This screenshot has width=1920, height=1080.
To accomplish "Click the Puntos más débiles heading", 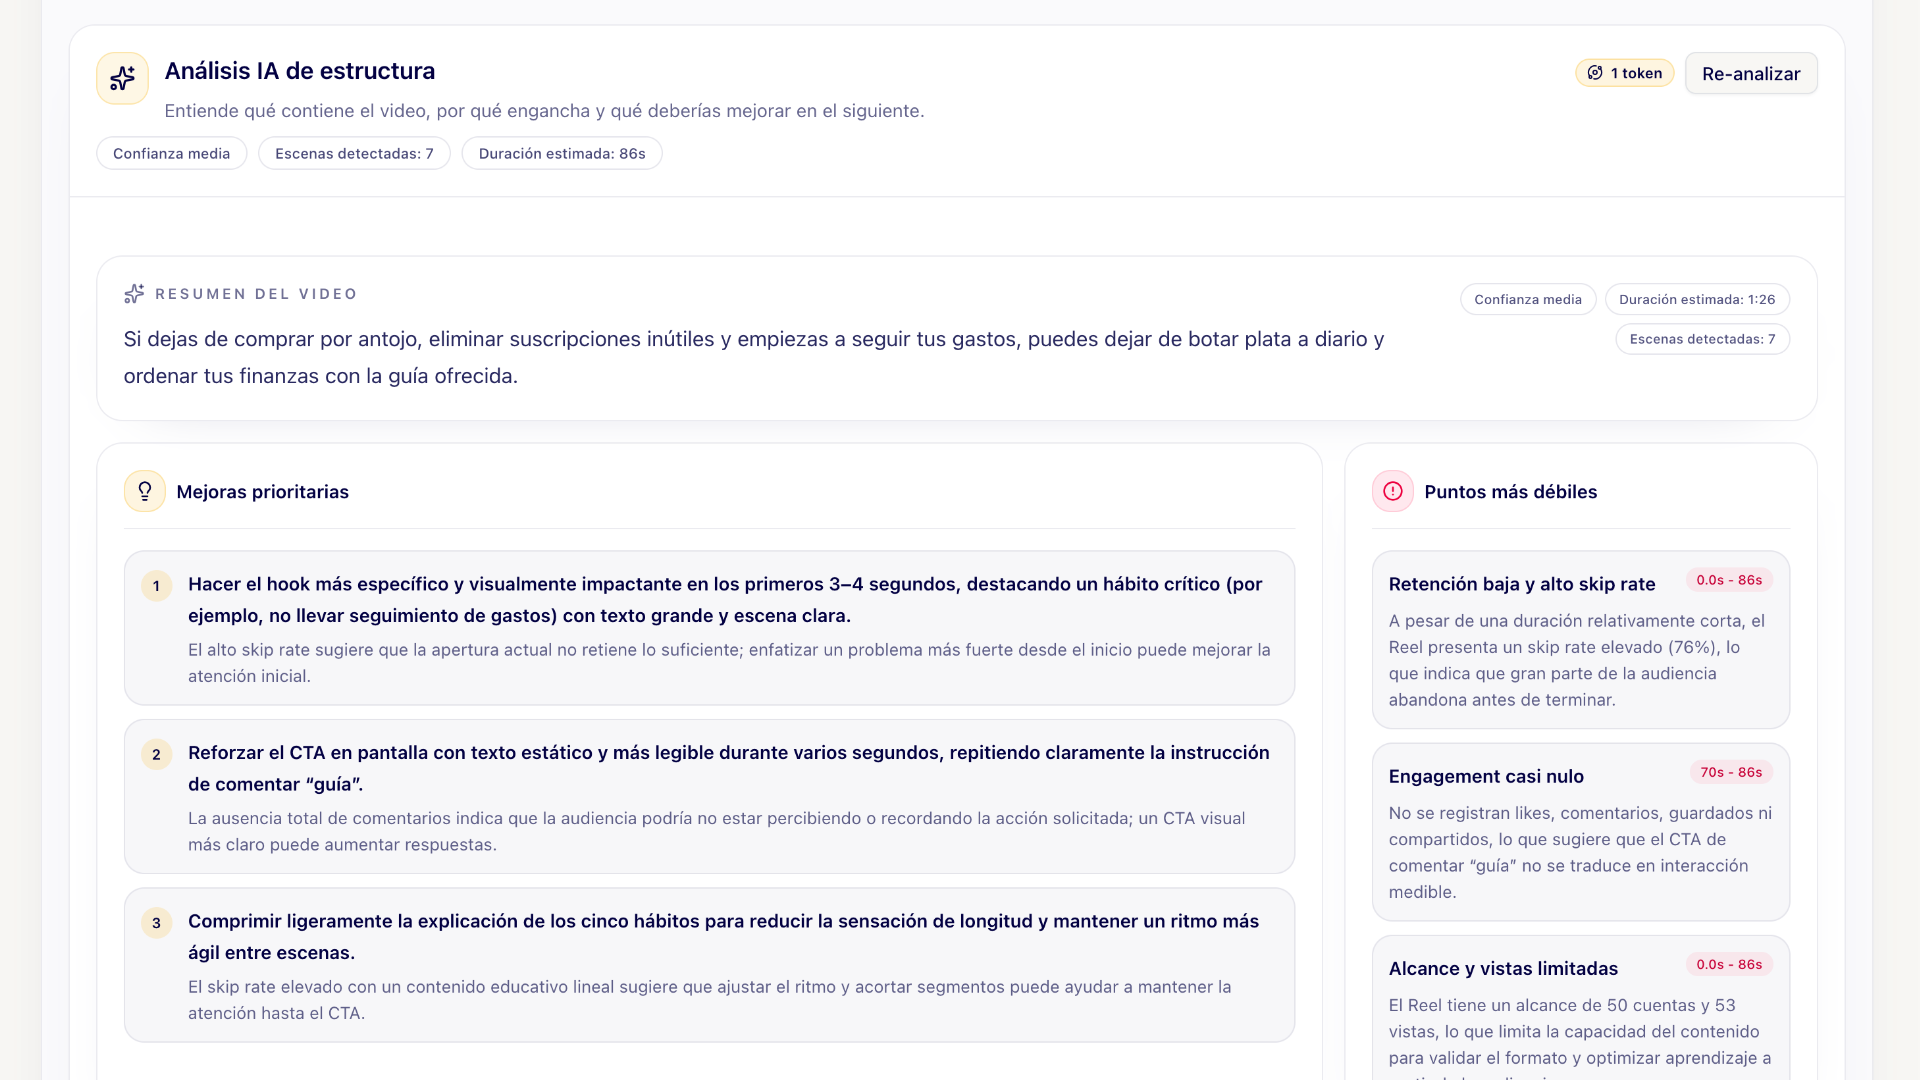I will (1510, 492).
